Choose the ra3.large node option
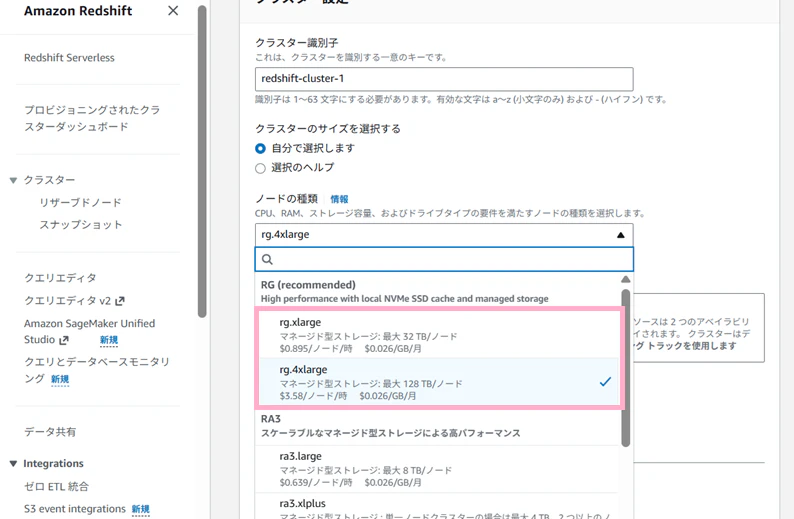 coord(437,469)
